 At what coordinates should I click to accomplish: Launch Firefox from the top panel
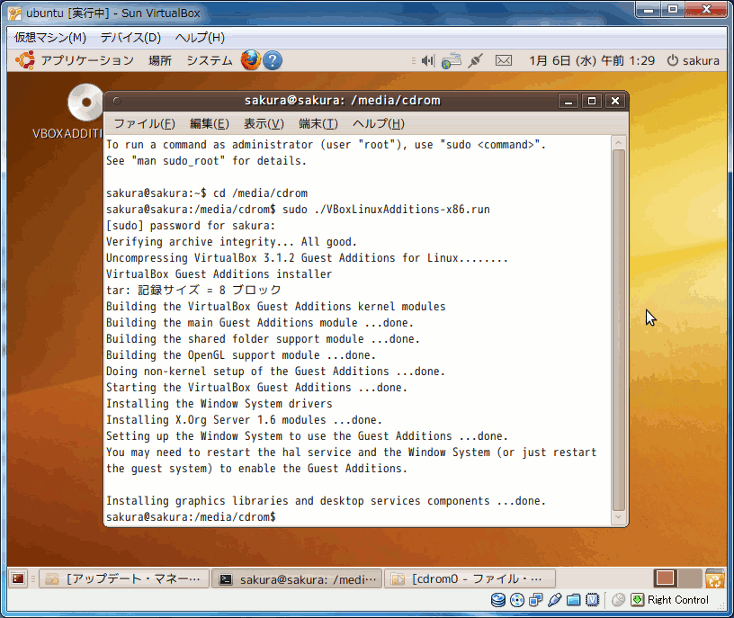(250, 60)
